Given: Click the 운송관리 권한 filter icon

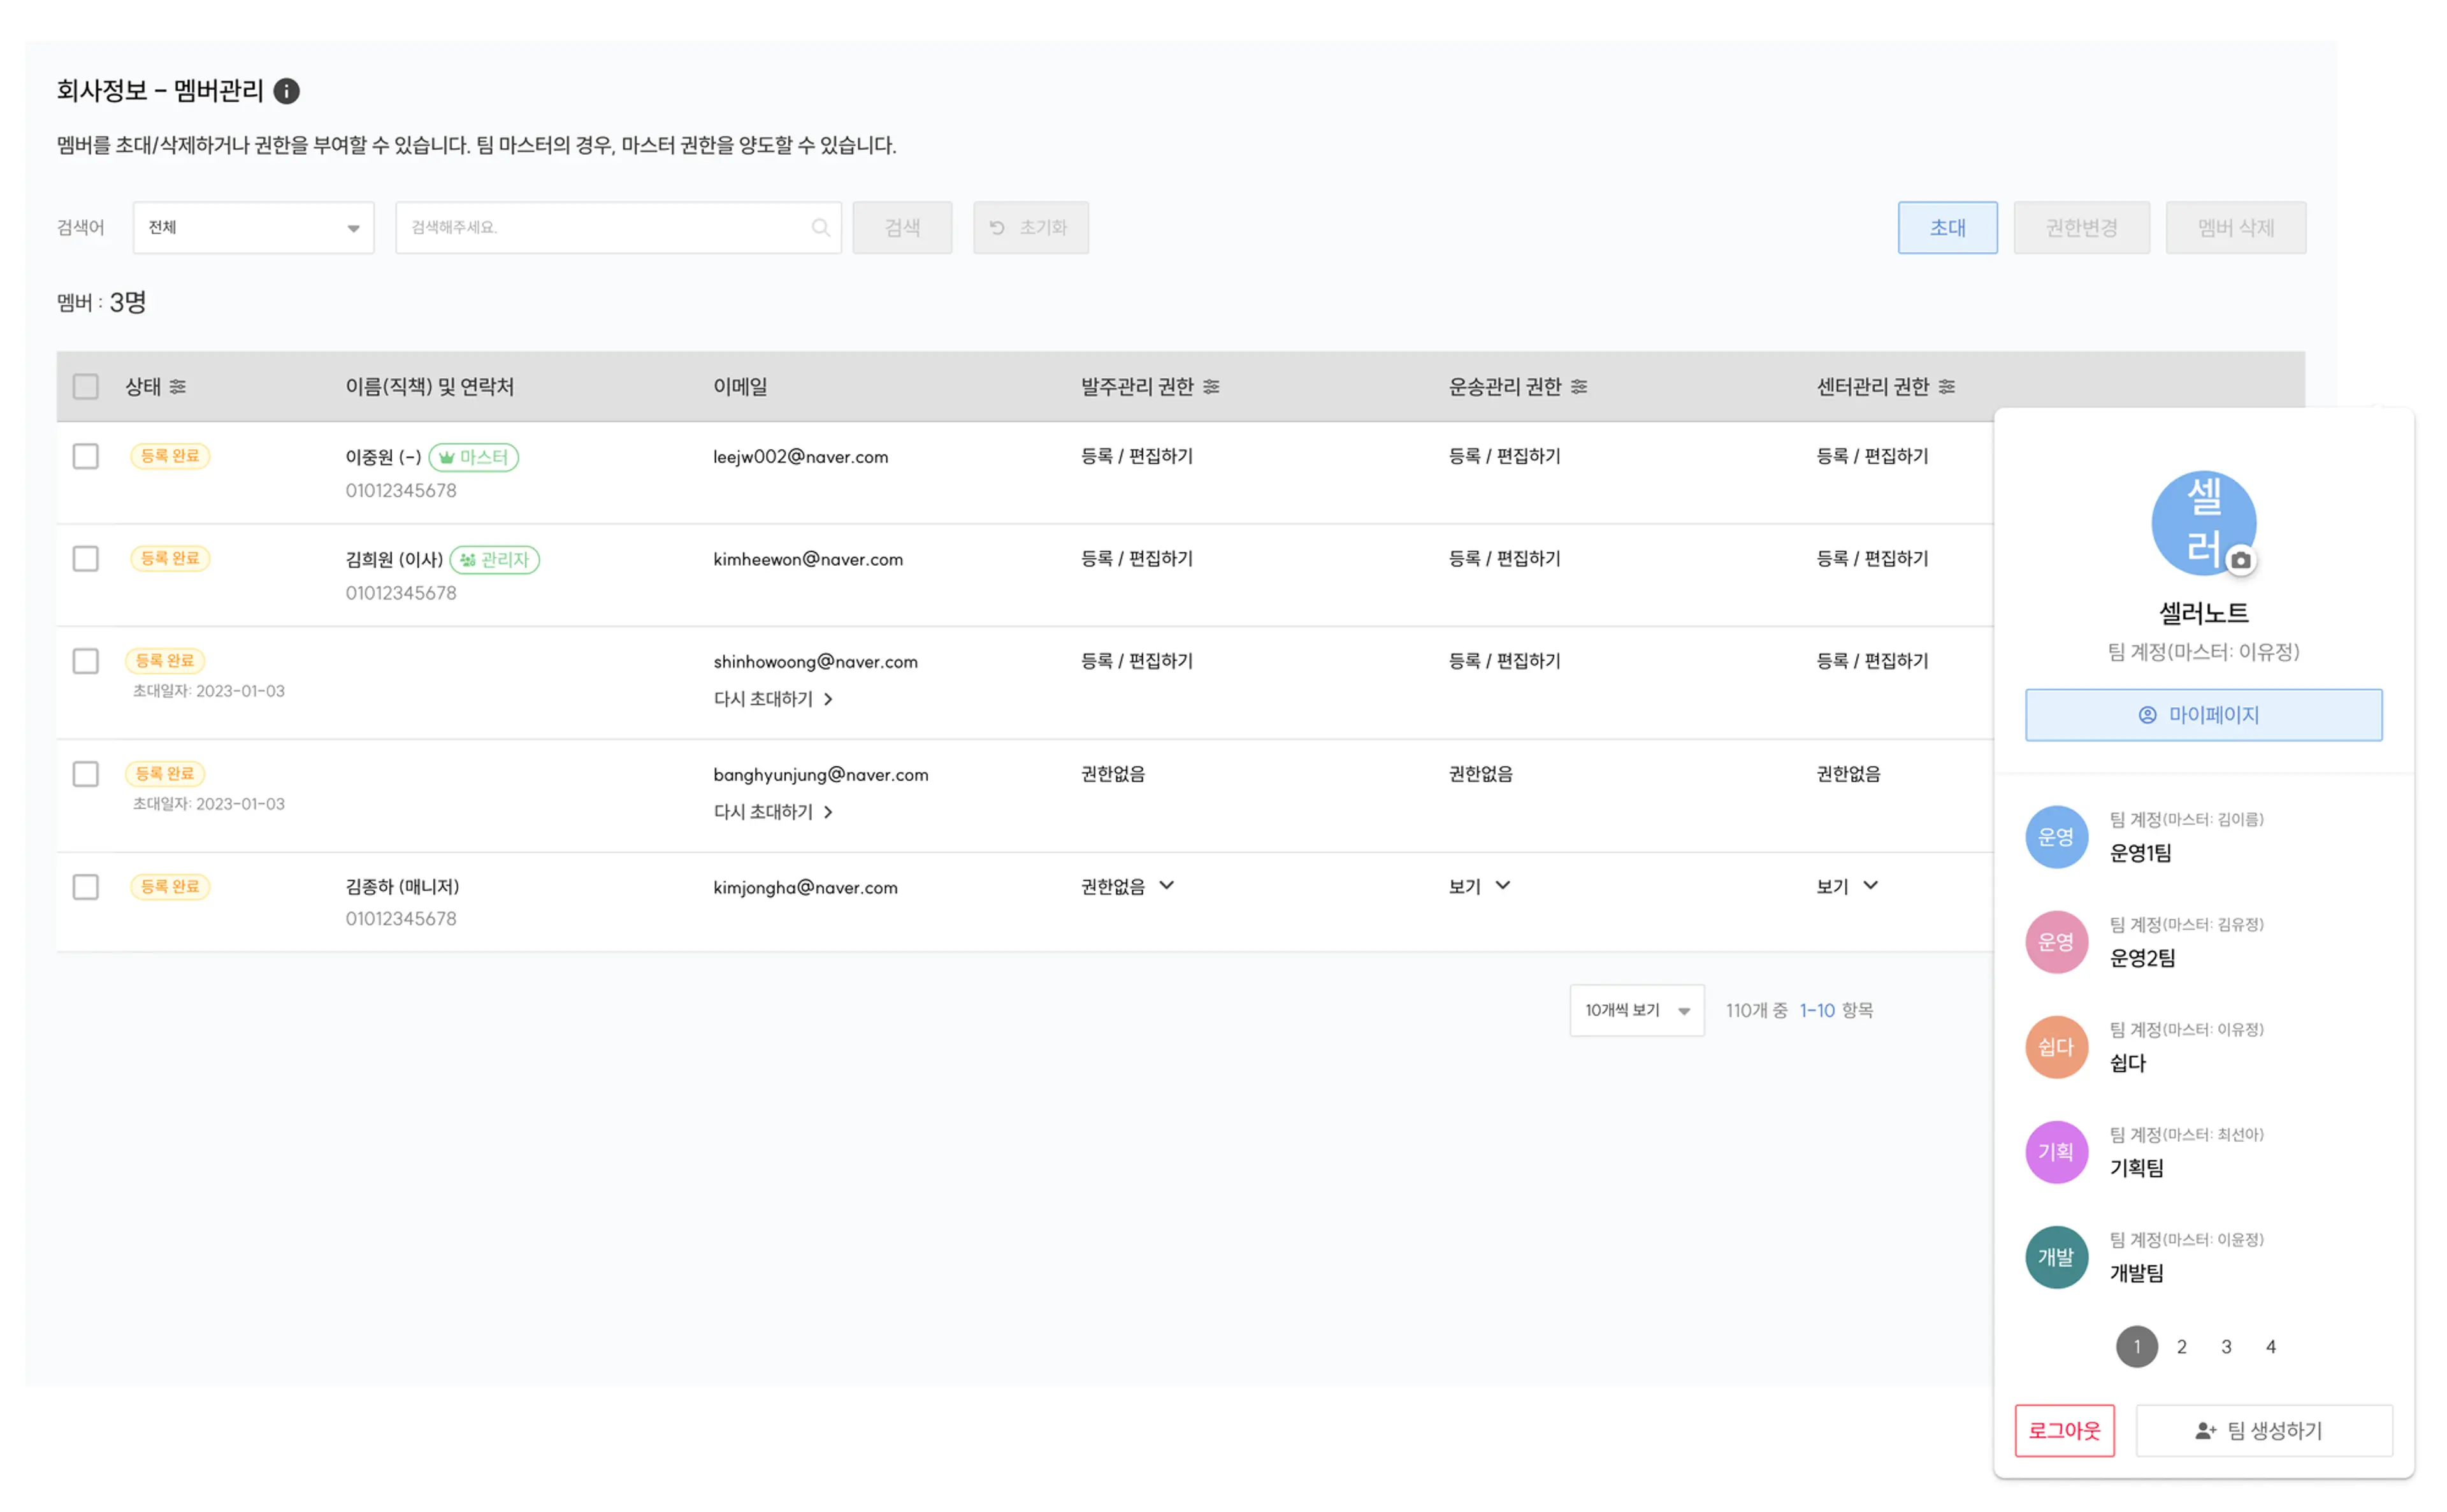Looking at the screenshot, I should (1579, 386).
